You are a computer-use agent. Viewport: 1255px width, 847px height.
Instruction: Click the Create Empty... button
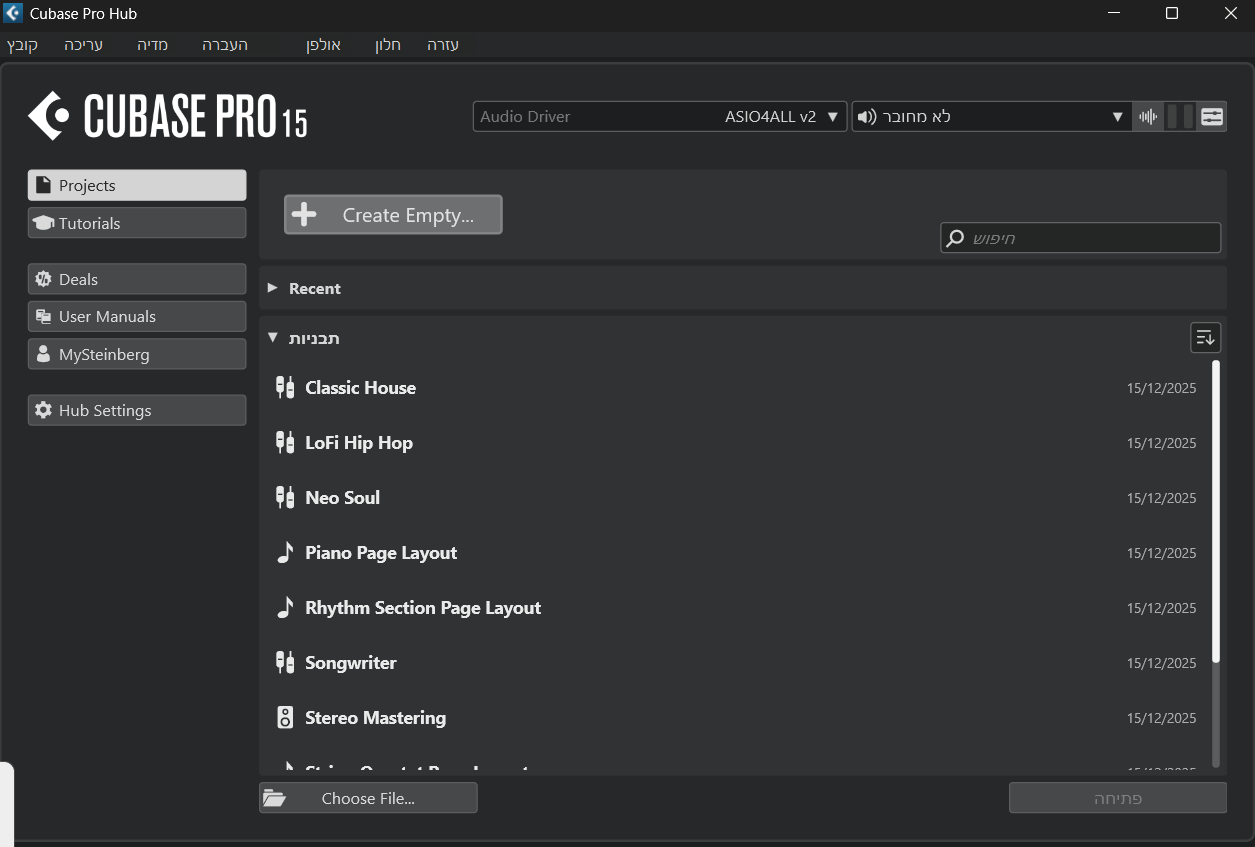point(393,215)
